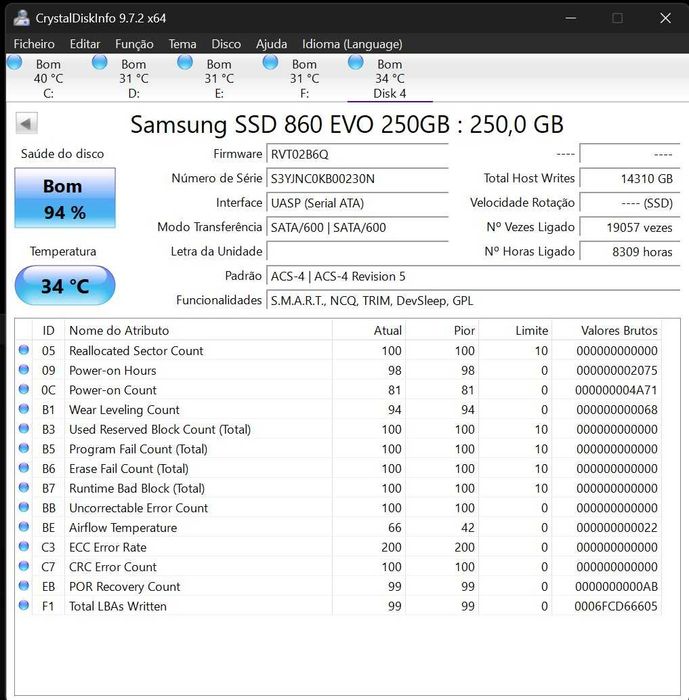This screenshot has width=689, height=700.
Task: Click the empty Letra da Unidade field
Action: [357, 251]
